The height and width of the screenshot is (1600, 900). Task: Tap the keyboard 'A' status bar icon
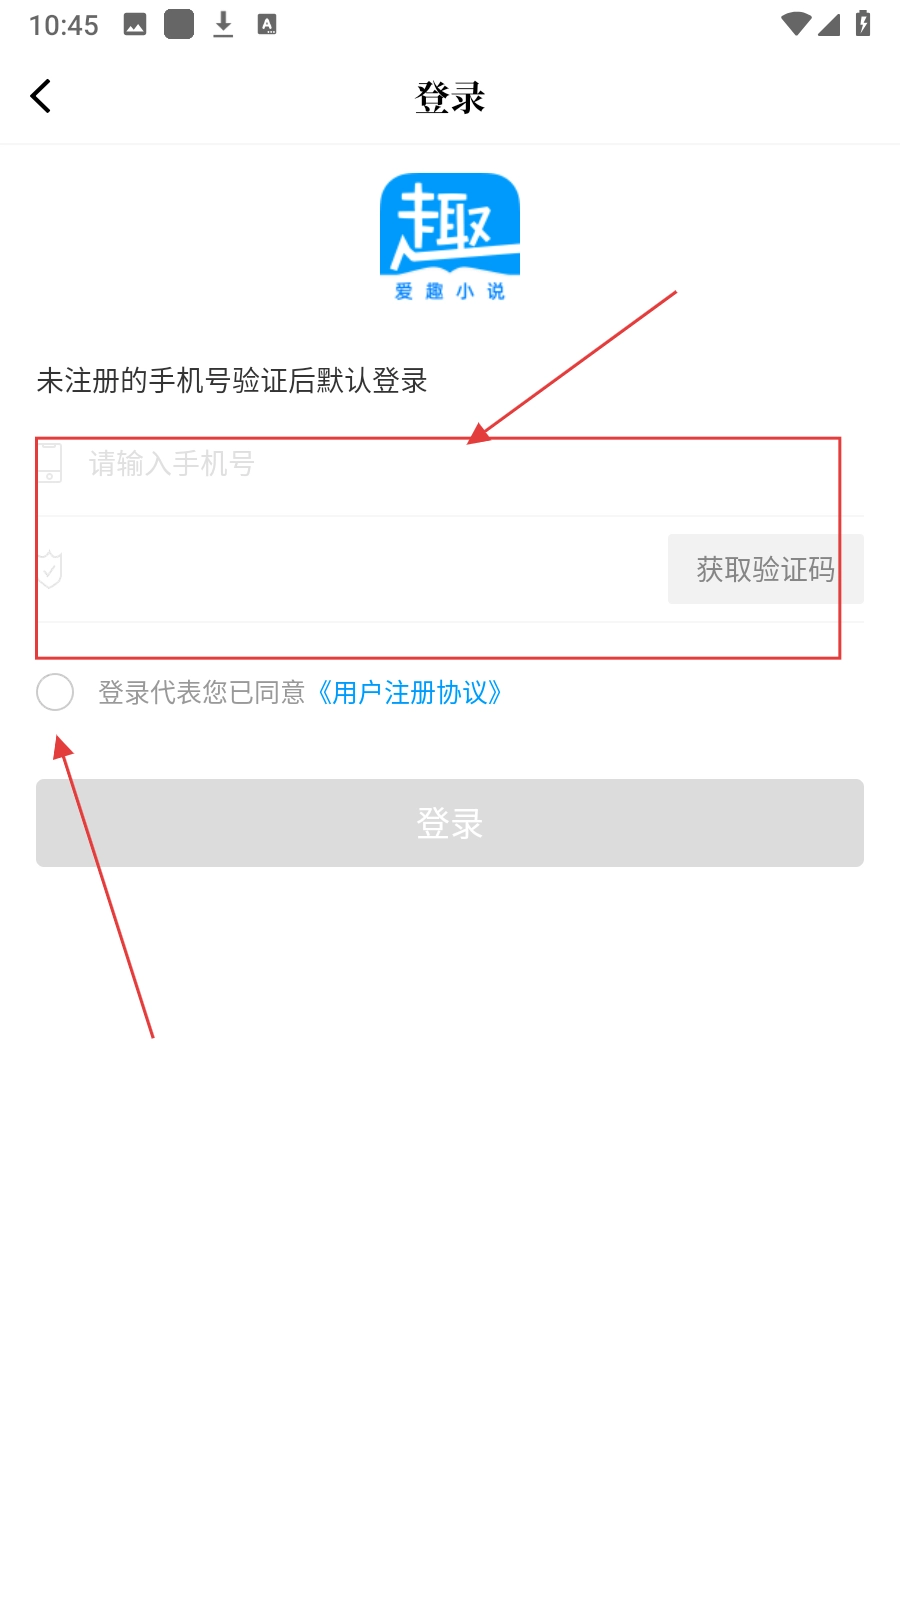pos(267,25)
